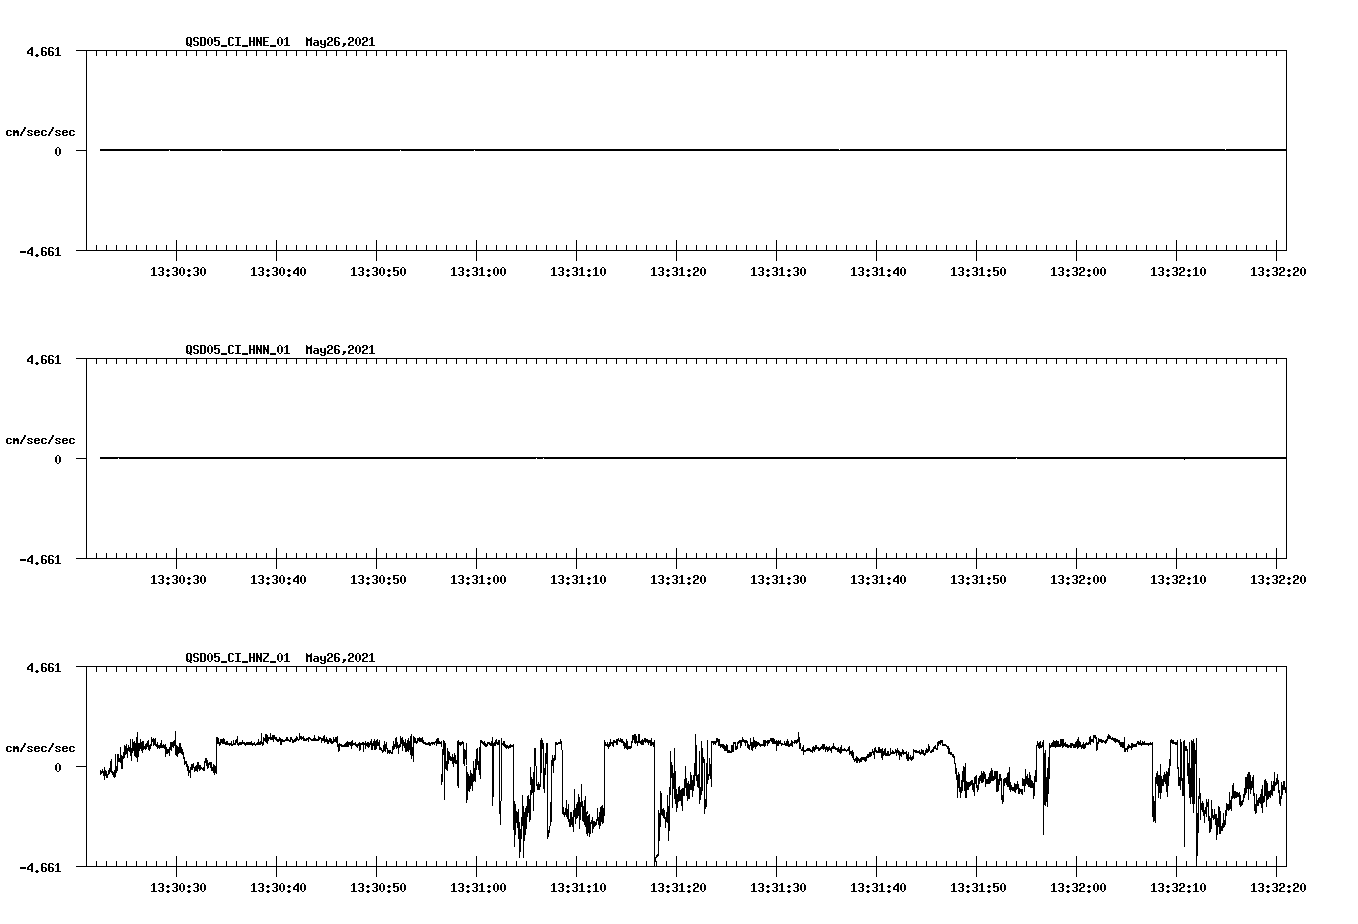
Task: Click the cm/sec/sec axis label on HNZ plot
Action: coord(41,746)
